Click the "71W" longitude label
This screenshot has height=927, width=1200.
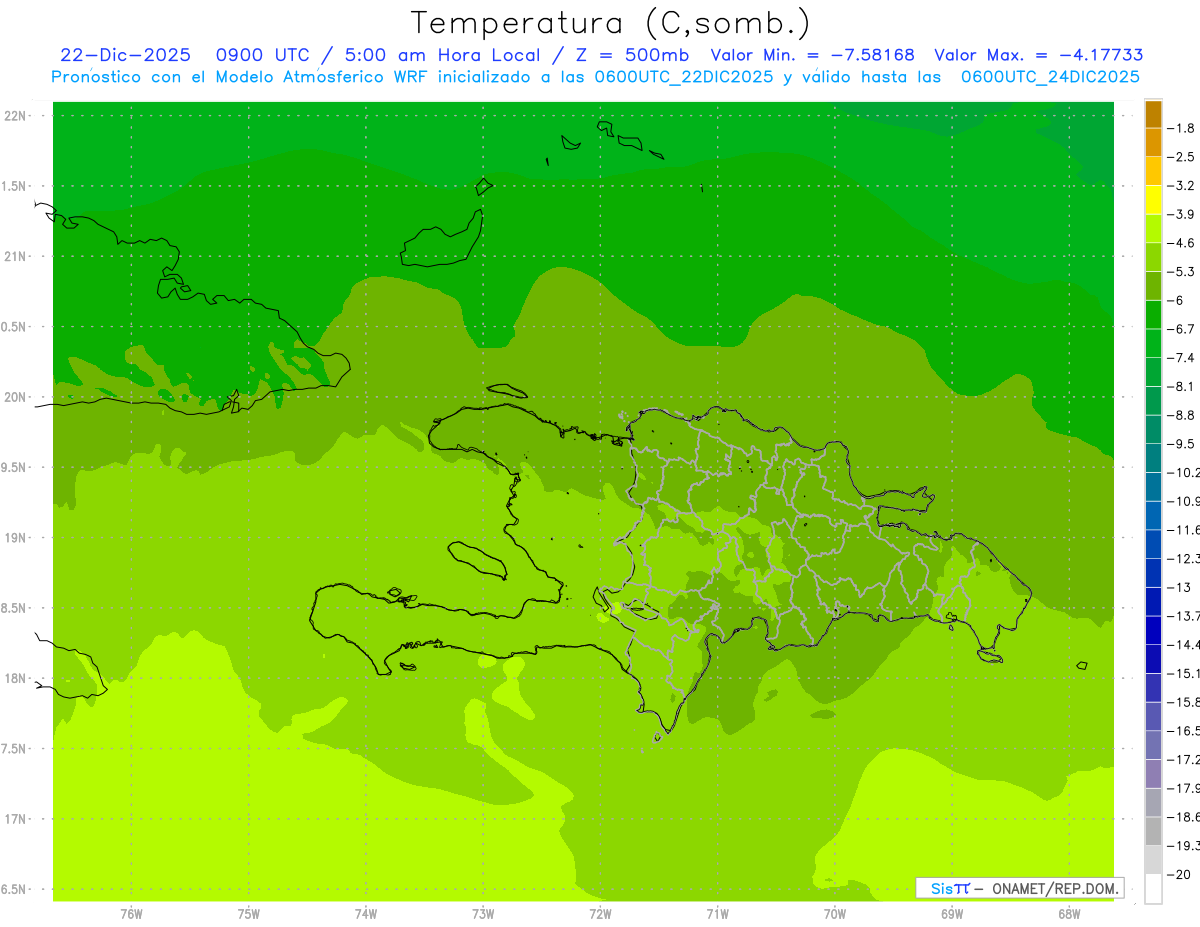point(717,914)
